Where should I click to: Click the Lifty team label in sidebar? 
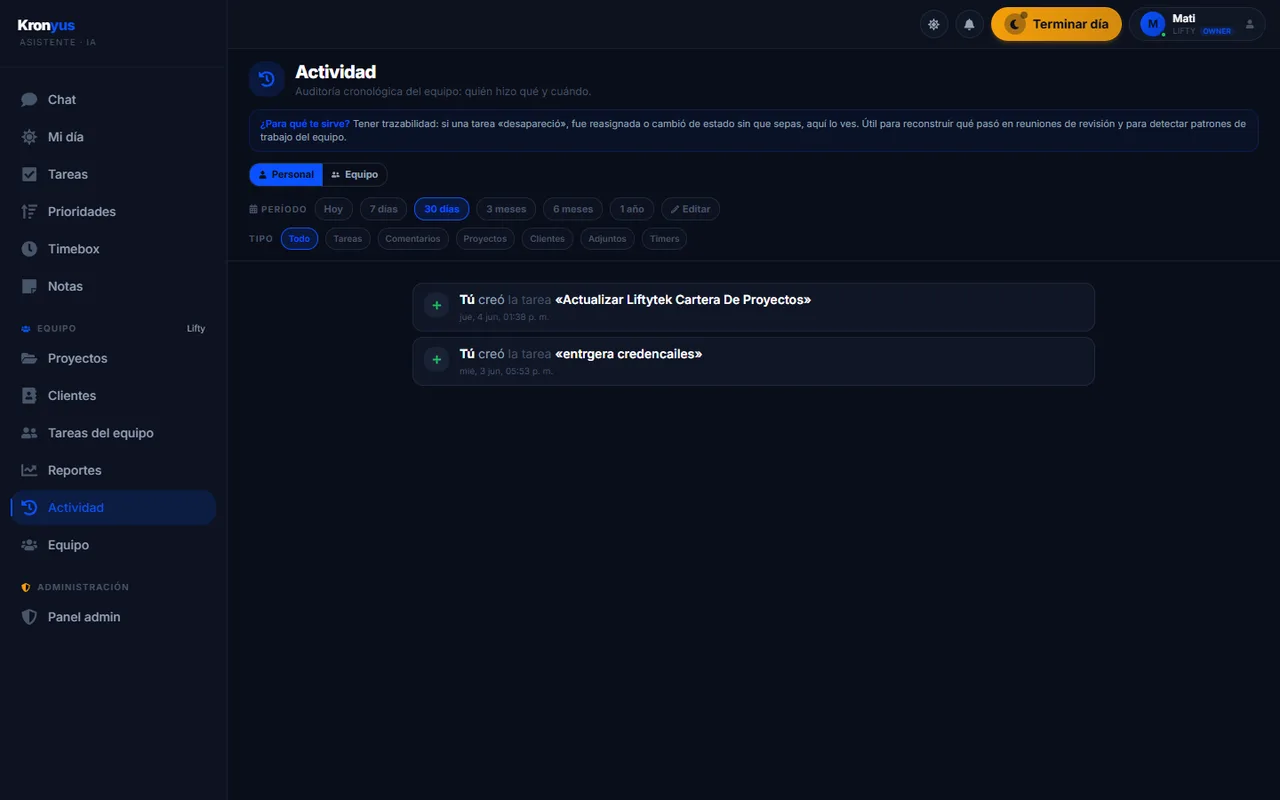click(x=196, y=328)
